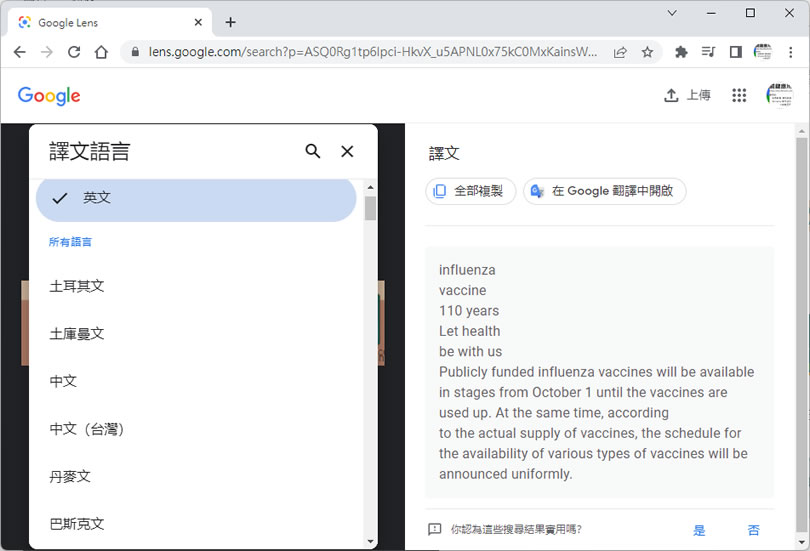Reload the Google Lens page
Viewport: 810px width, 551px height.
pos(74,52)
